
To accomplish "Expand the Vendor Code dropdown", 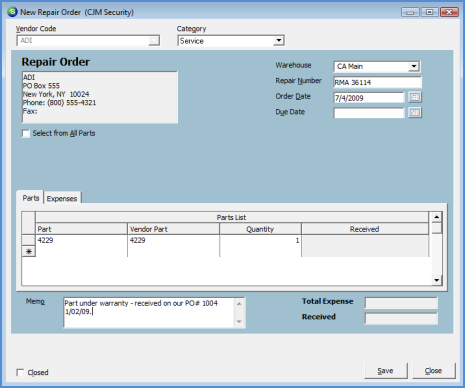I will coord(154,41).
